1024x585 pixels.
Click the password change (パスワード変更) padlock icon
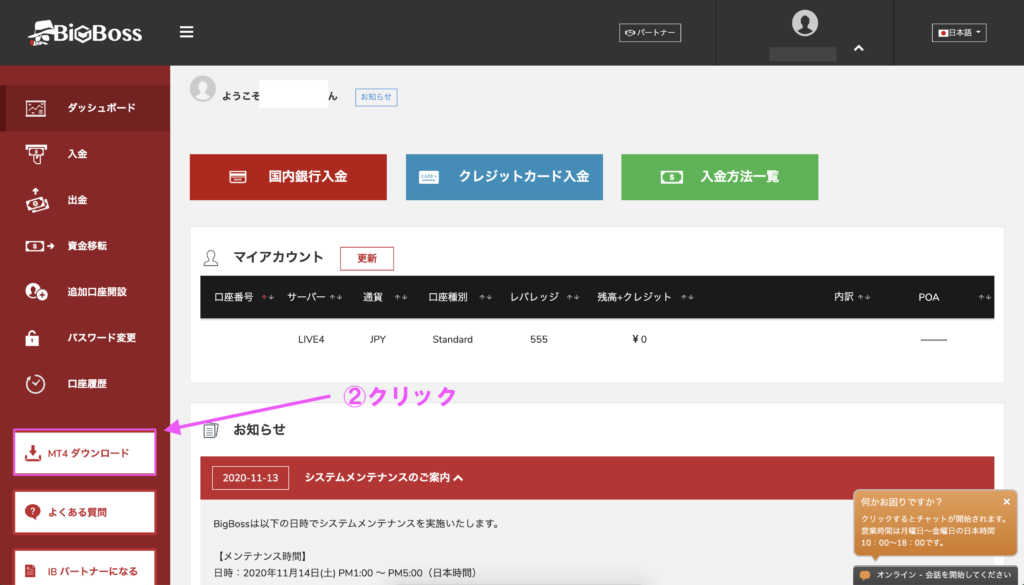[x=36, y=338]
